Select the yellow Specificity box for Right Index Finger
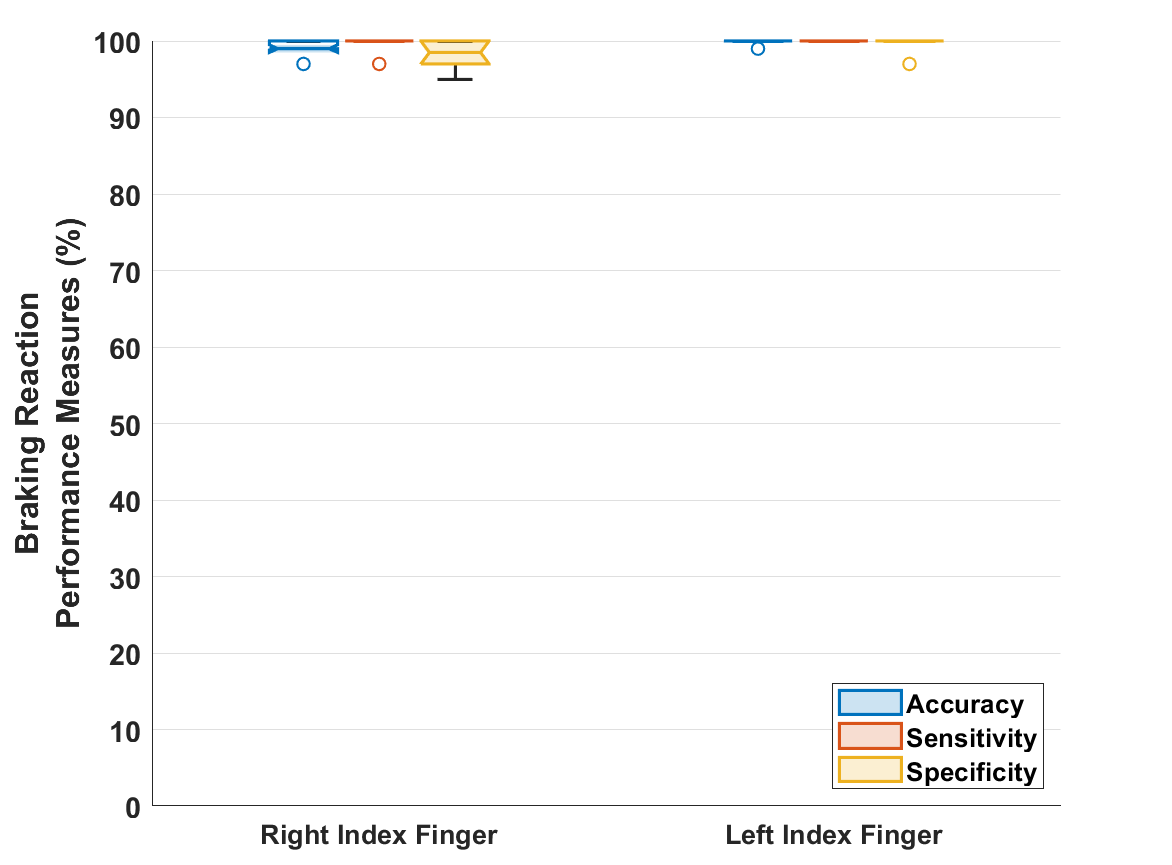 (x=455, y=53)
